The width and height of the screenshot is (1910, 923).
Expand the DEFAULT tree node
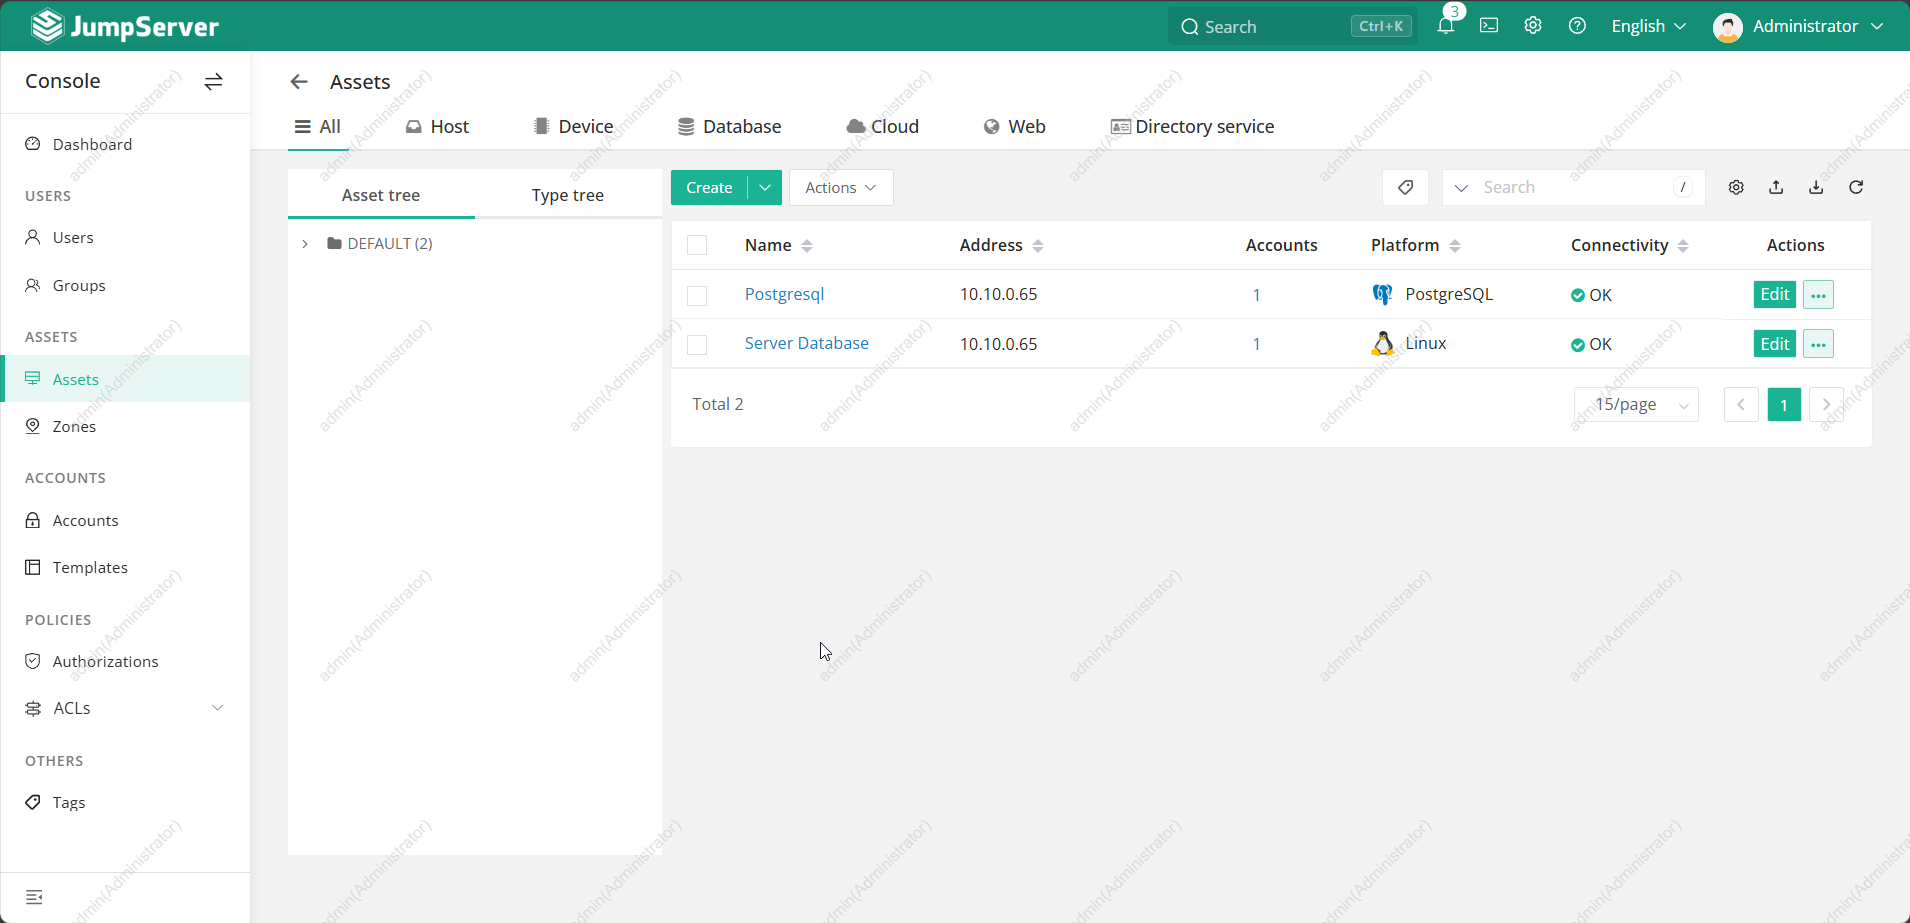click(305, 244)
